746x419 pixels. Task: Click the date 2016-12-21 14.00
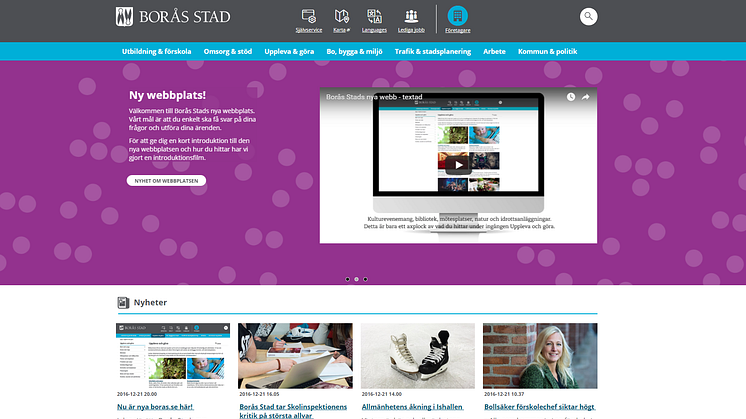click(382, 394)
